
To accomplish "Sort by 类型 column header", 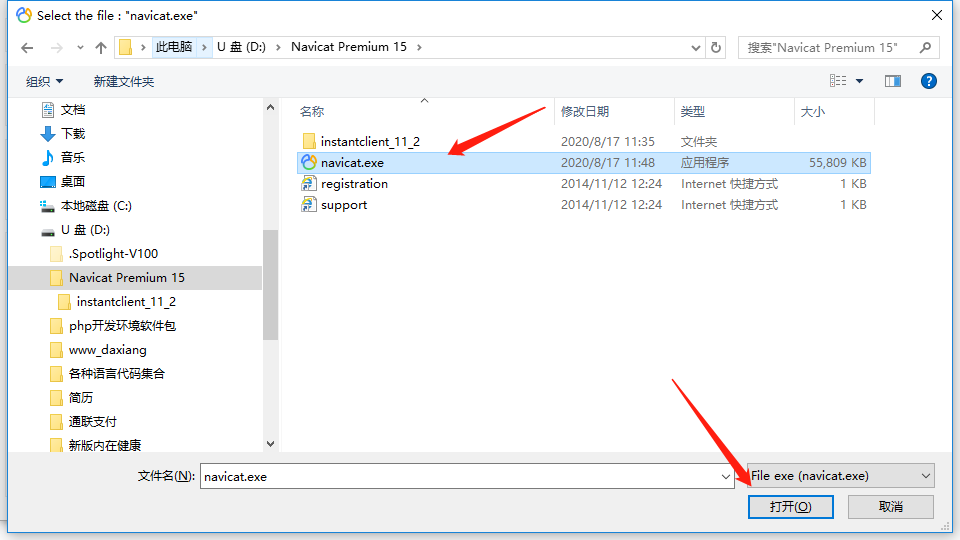I will tap(693, 111).
